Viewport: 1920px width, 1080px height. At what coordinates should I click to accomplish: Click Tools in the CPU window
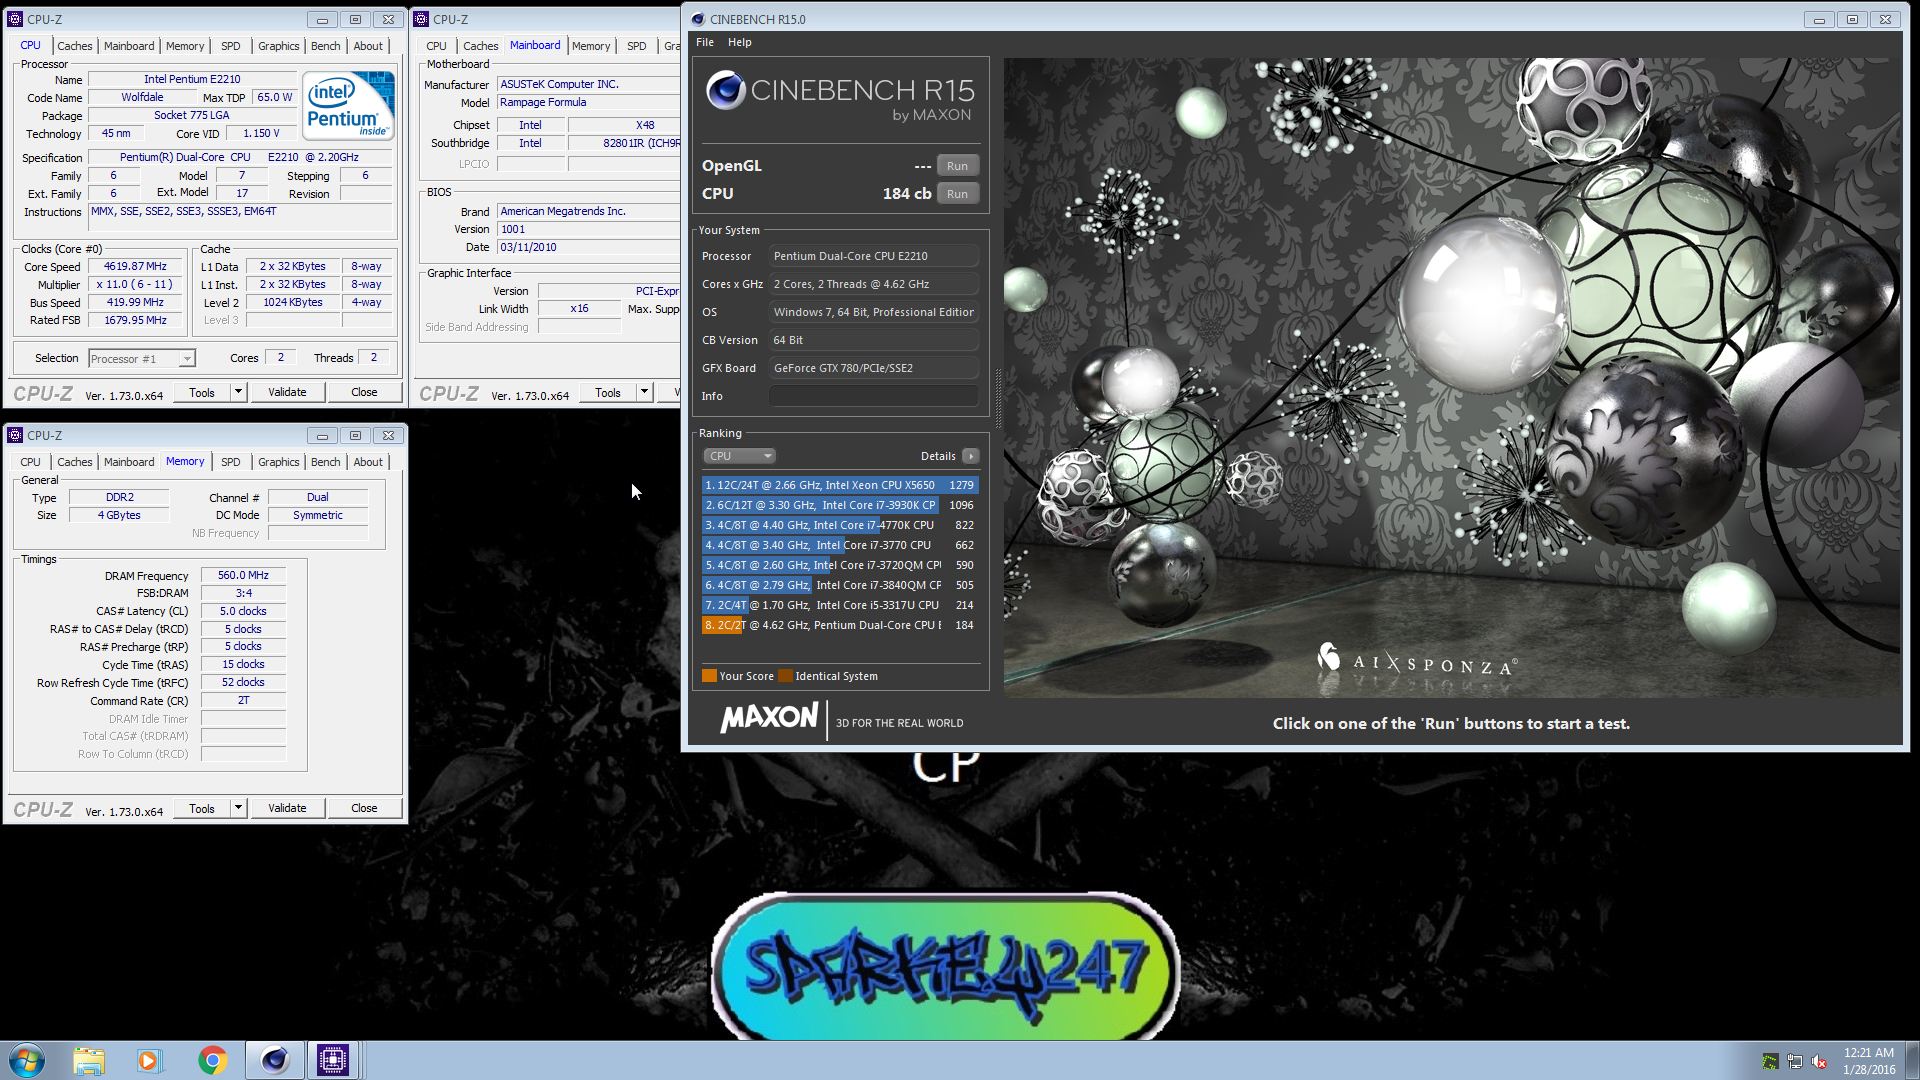pyautogui.click(x=202, y=392)
